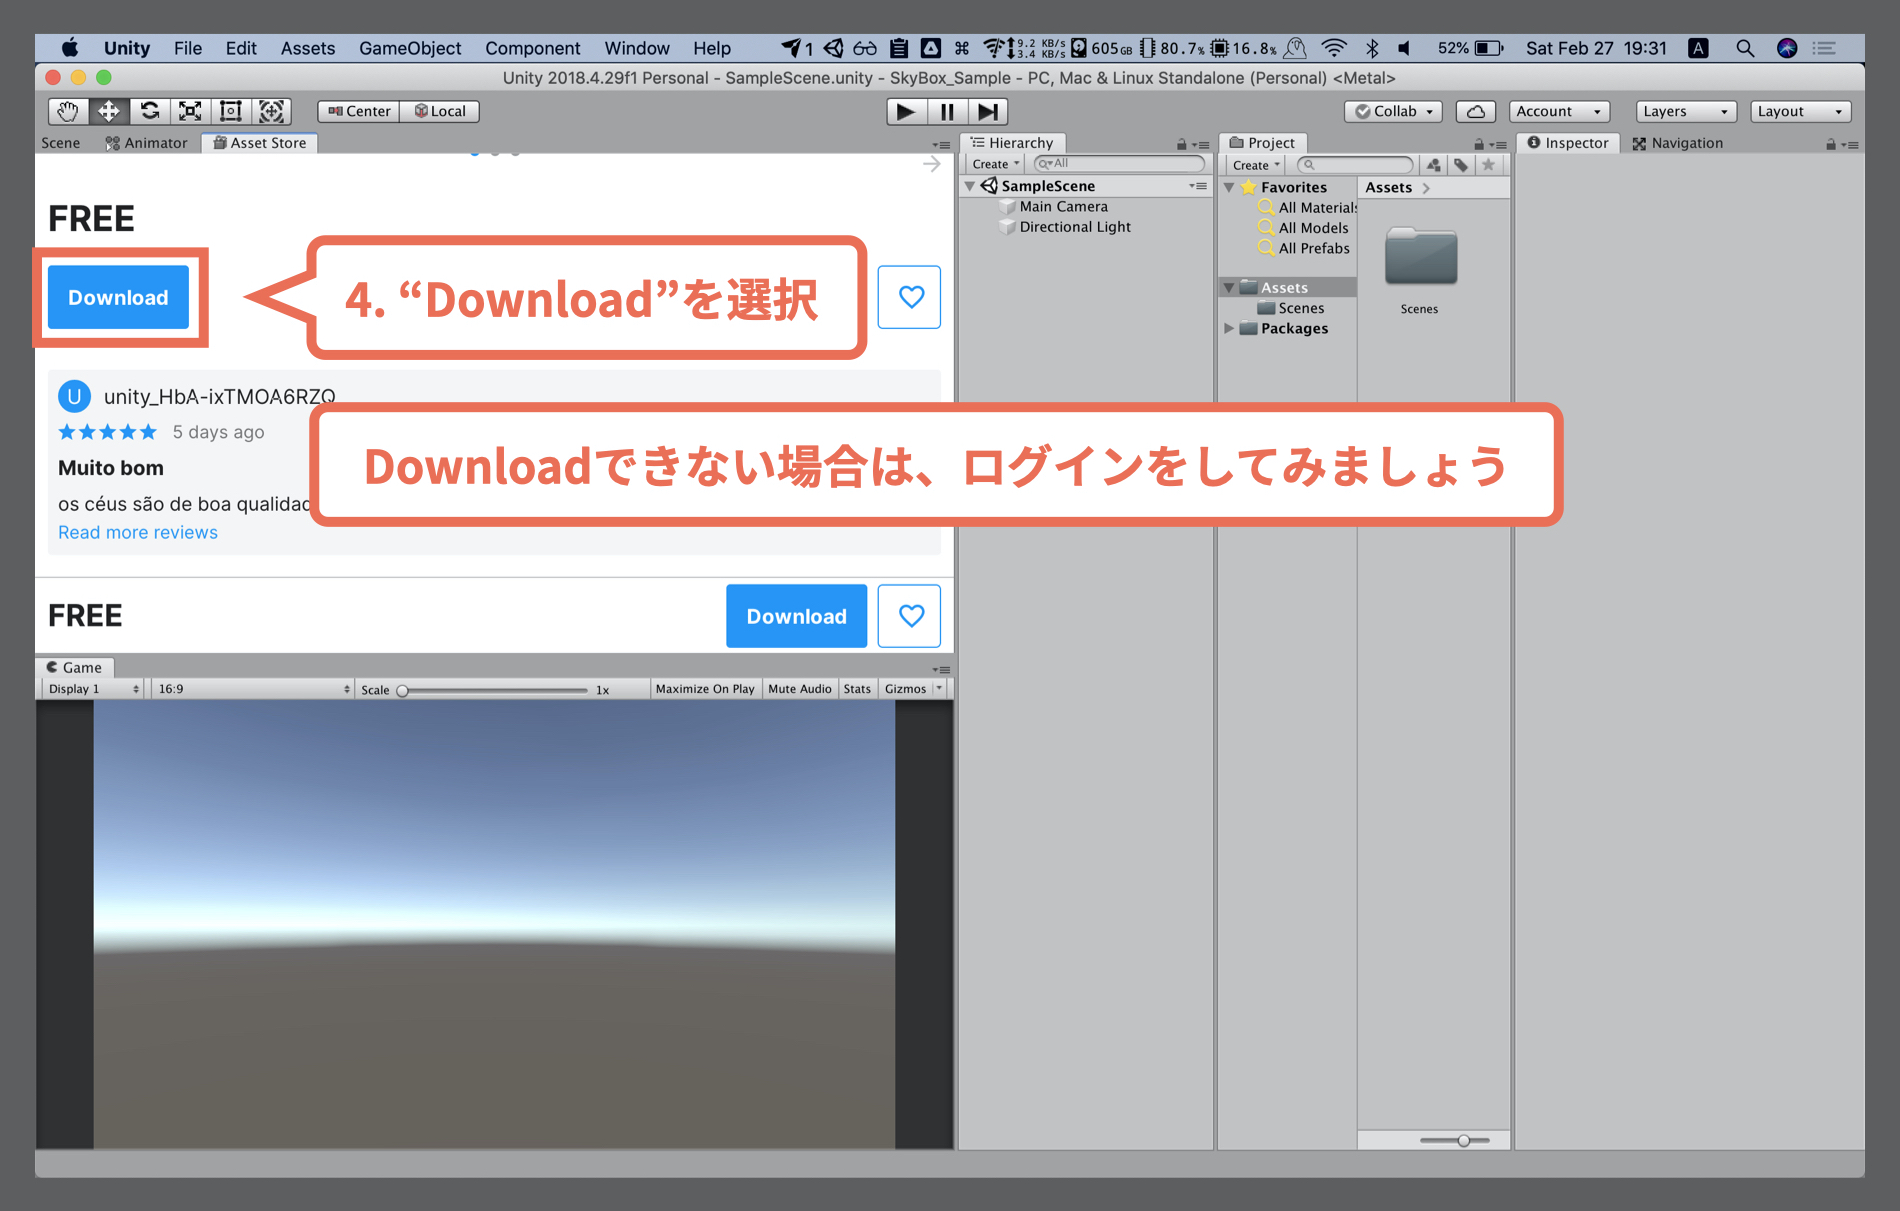Open the GameObject menu
Image resolution: width=1900 pixels, height=1211 pixels.
(x=410, y=48)
